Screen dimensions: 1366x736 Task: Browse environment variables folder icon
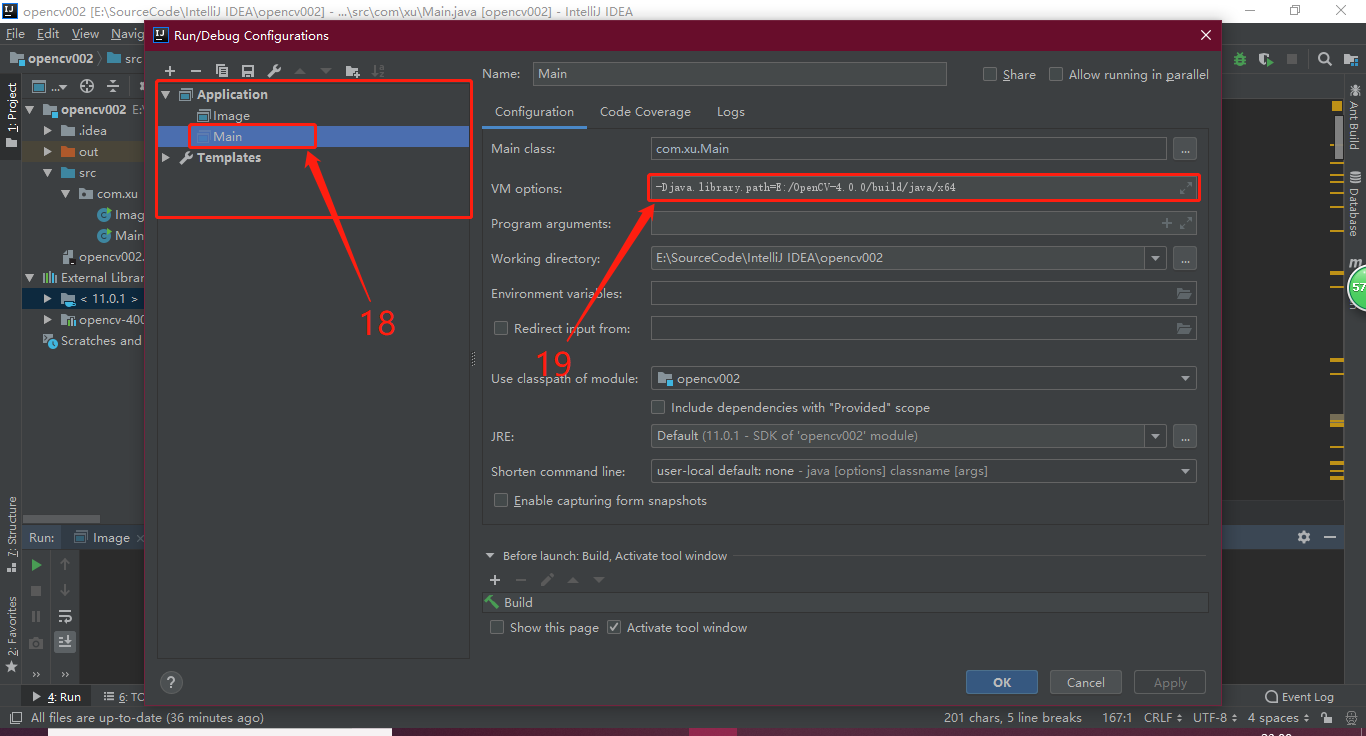(x=1184, y=294)
